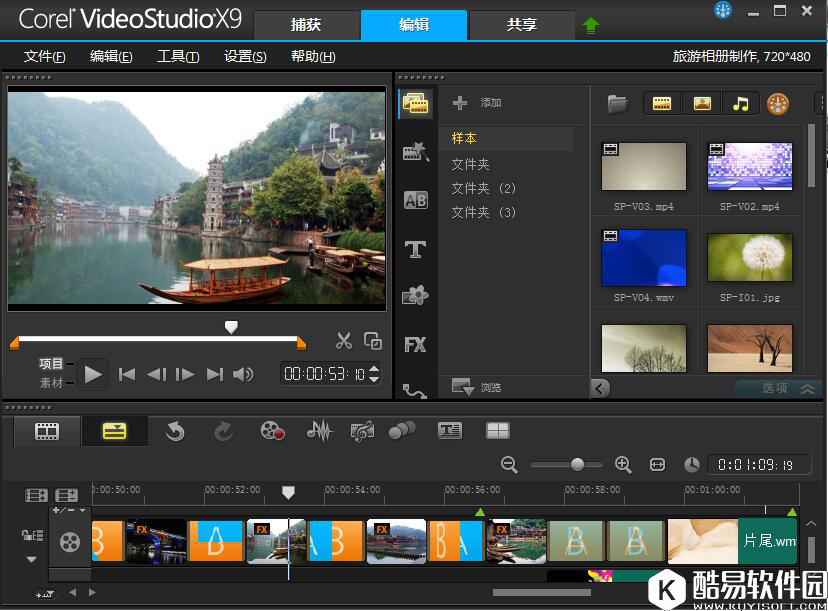
Task: Expand the 选项 options panel
Action: click(806, 389)
